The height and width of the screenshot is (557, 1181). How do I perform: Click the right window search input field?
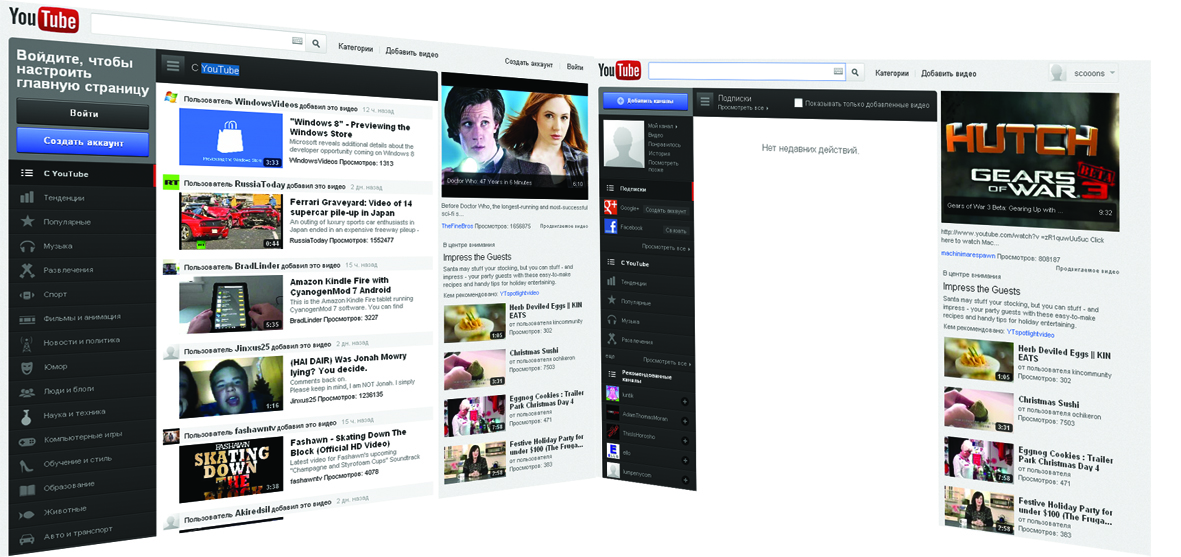point(746,71)
